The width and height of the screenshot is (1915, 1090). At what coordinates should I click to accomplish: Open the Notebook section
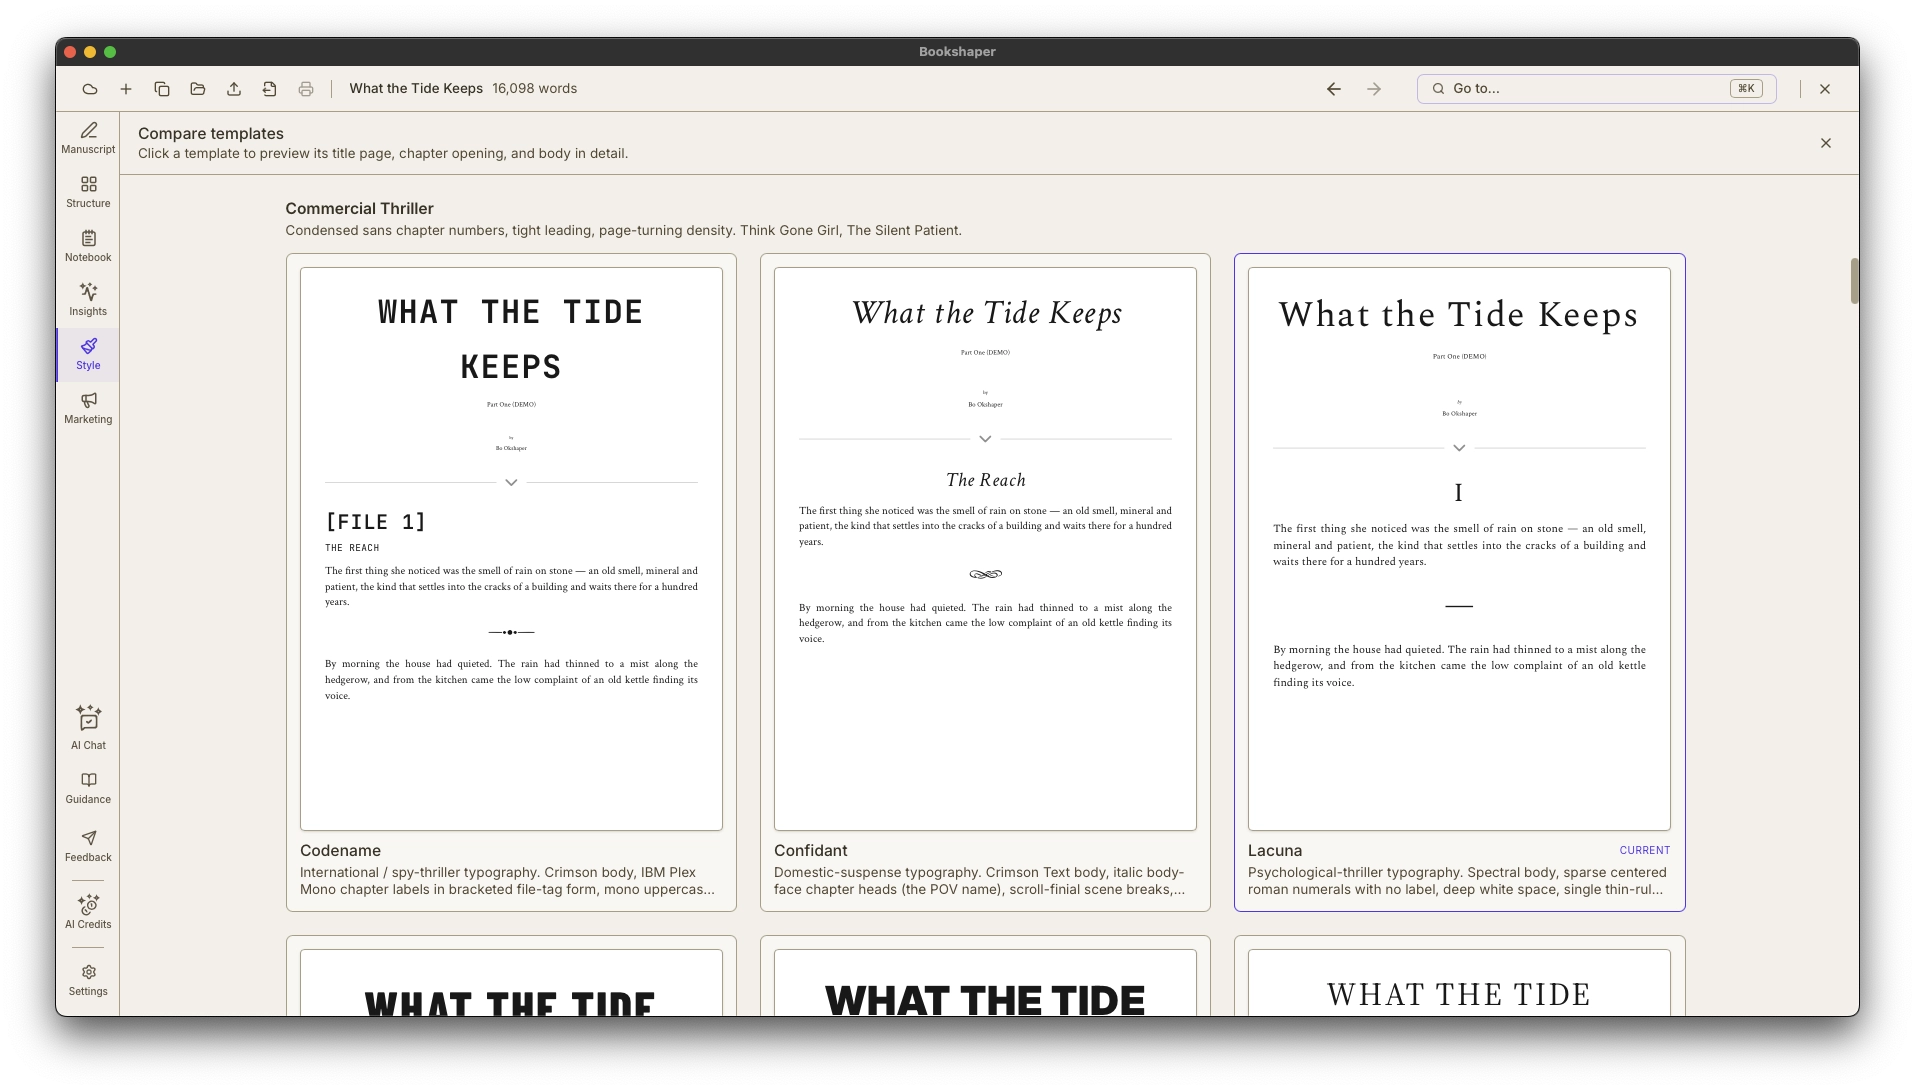88,246
